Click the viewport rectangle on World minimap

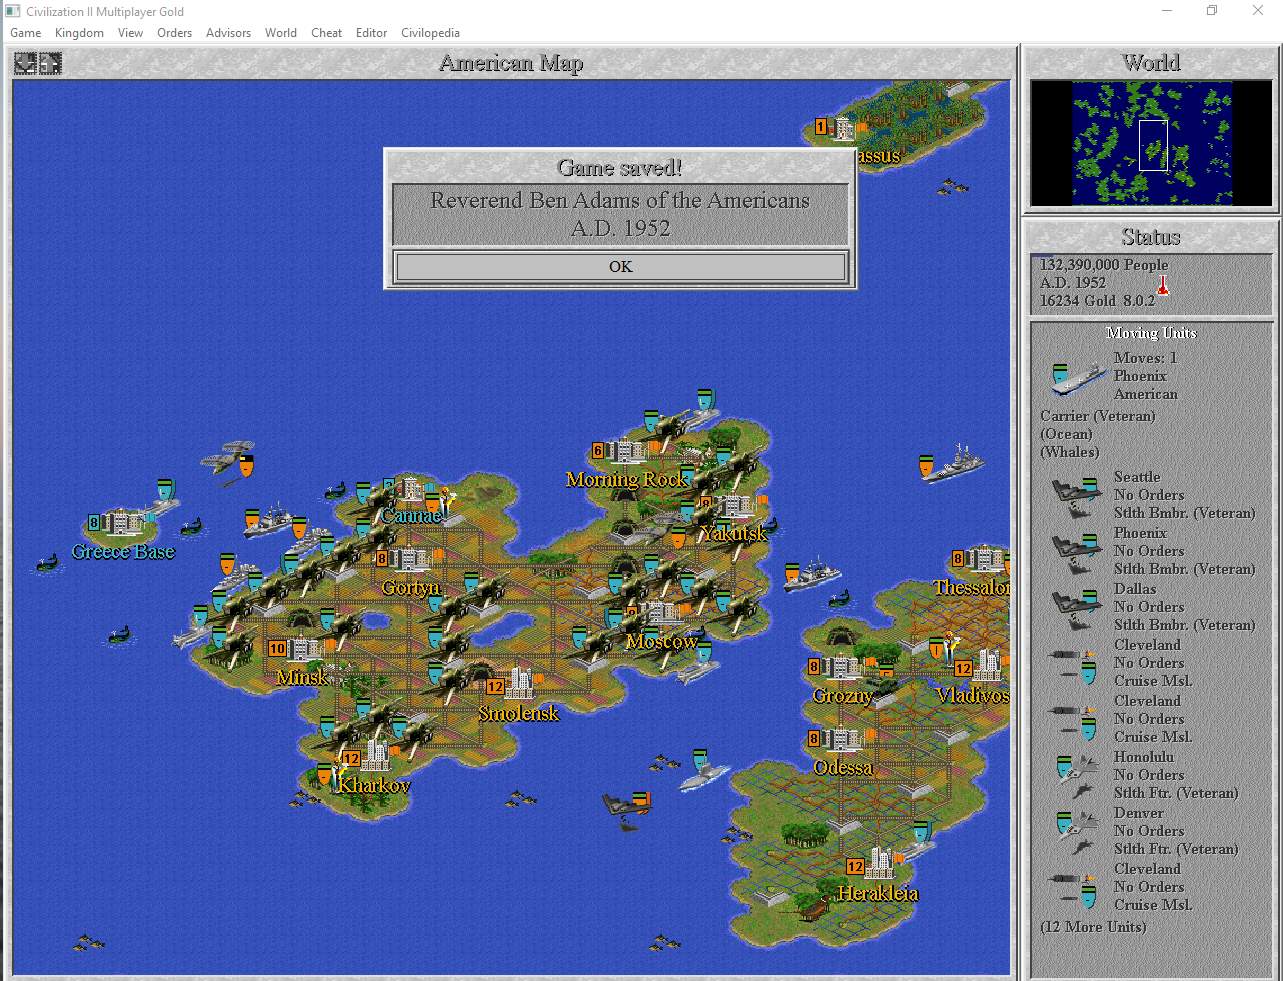(x=1153, y=146)
